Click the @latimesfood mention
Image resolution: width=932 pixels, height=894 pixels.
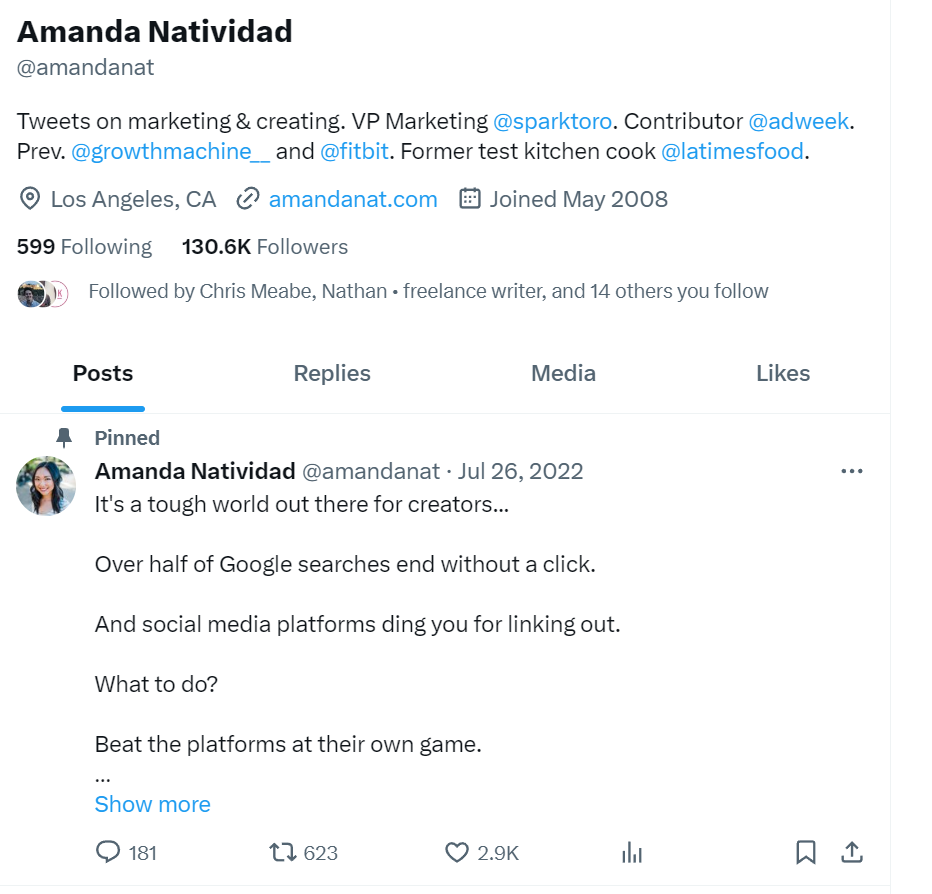pos(732,152)
